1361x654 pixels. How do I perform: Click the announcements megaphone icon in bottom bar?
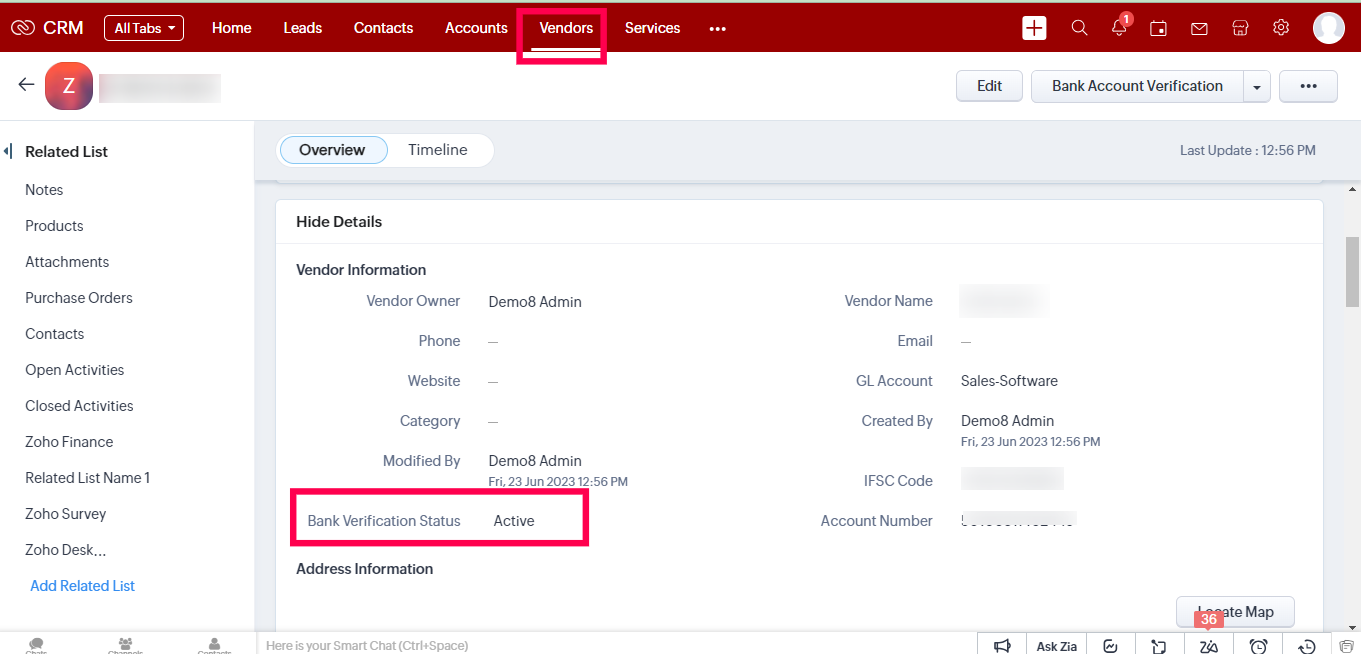(x=1002, y=646)
